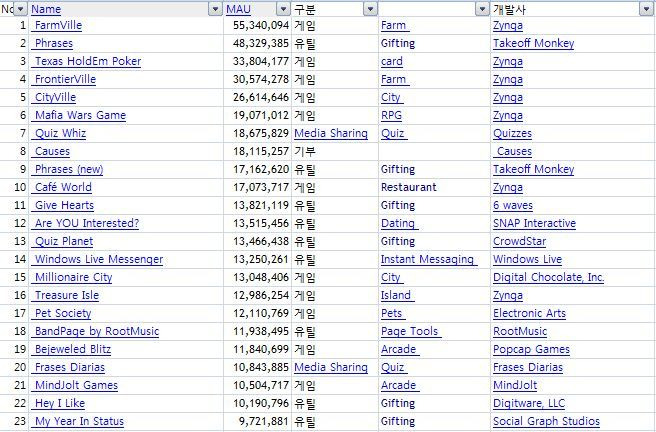Open the MindJolt Games link
This screenshot has height=432, width=656.
point(76,385)
